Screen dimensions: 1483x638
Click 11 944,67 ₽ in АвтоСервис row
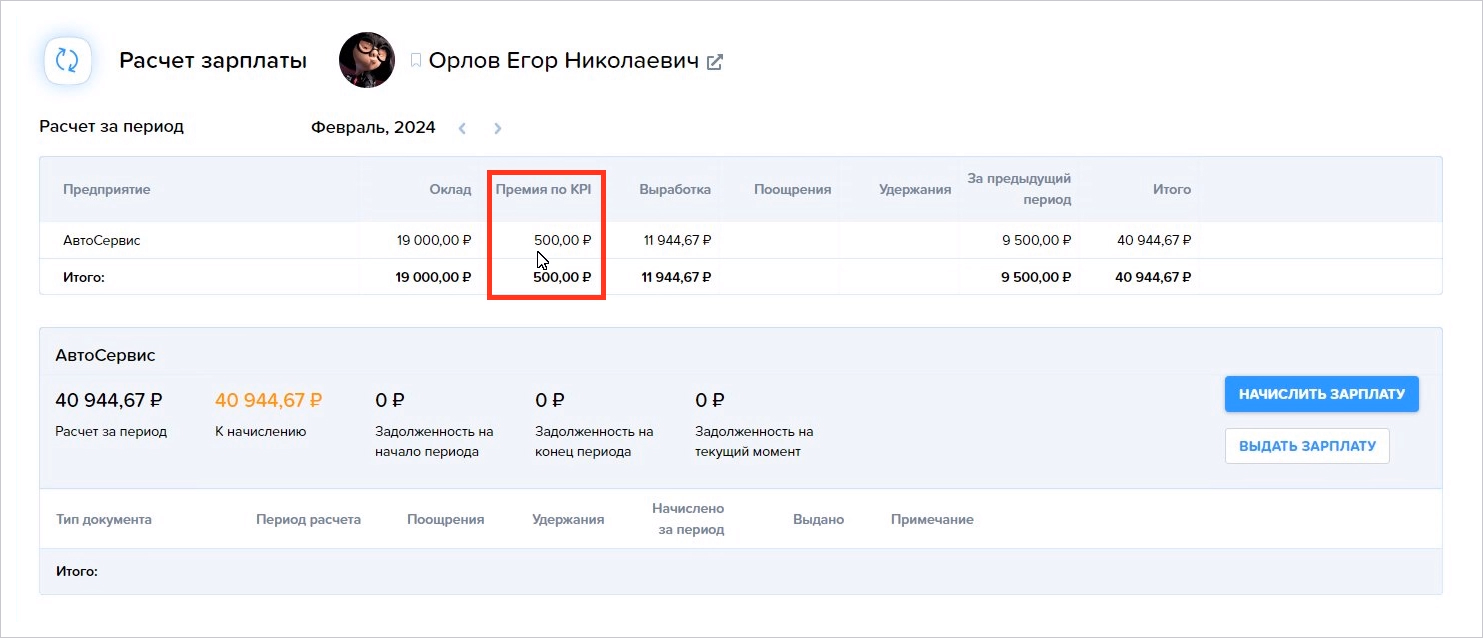(x=677, y=240)
